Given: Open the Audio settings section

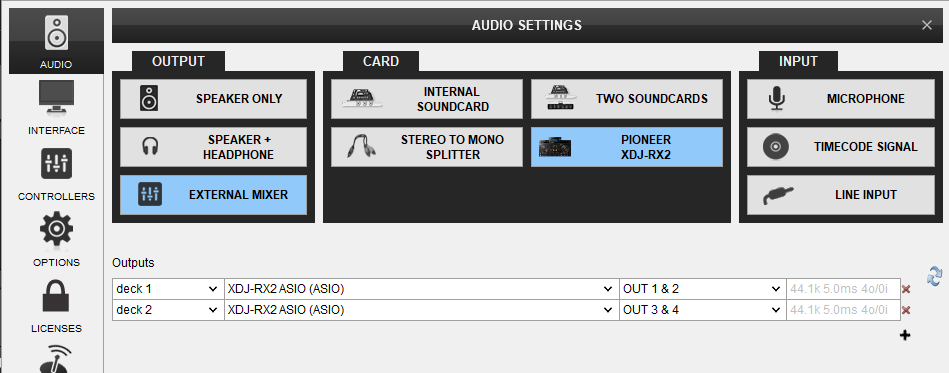Looking at the screenshot, I should tap(56, 41).
